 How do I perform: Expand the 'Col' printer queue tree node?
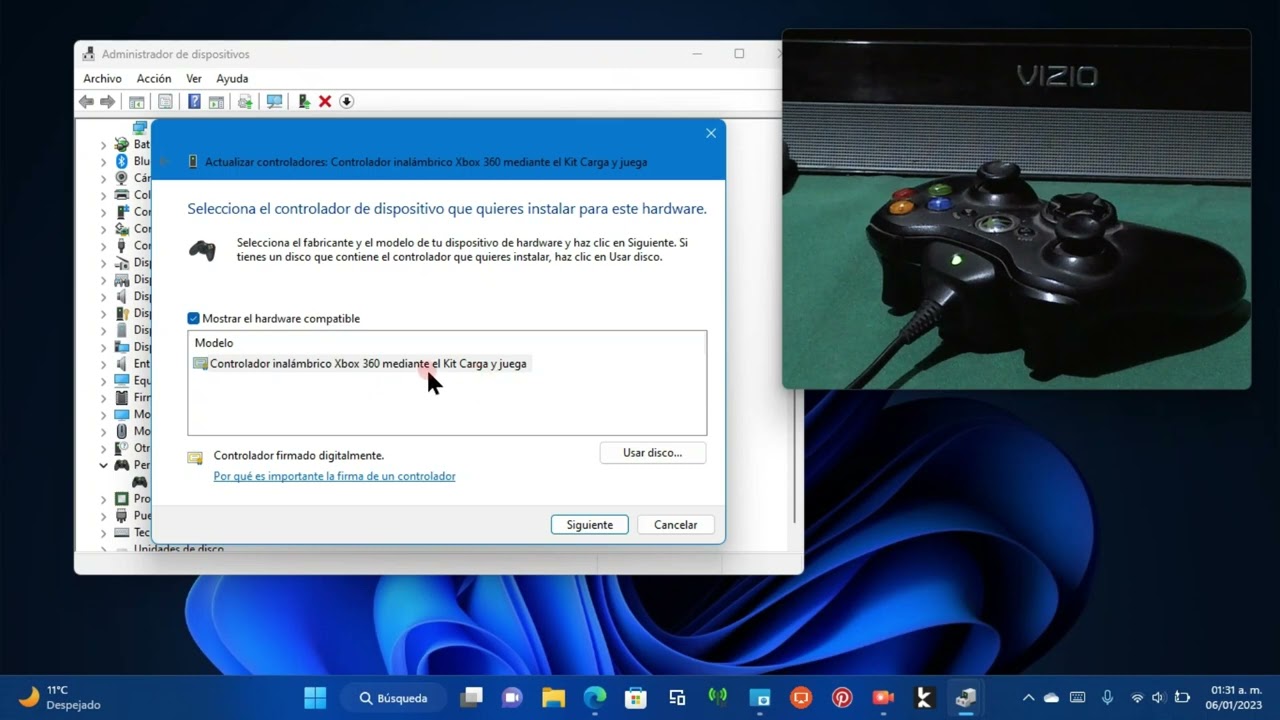103,196
